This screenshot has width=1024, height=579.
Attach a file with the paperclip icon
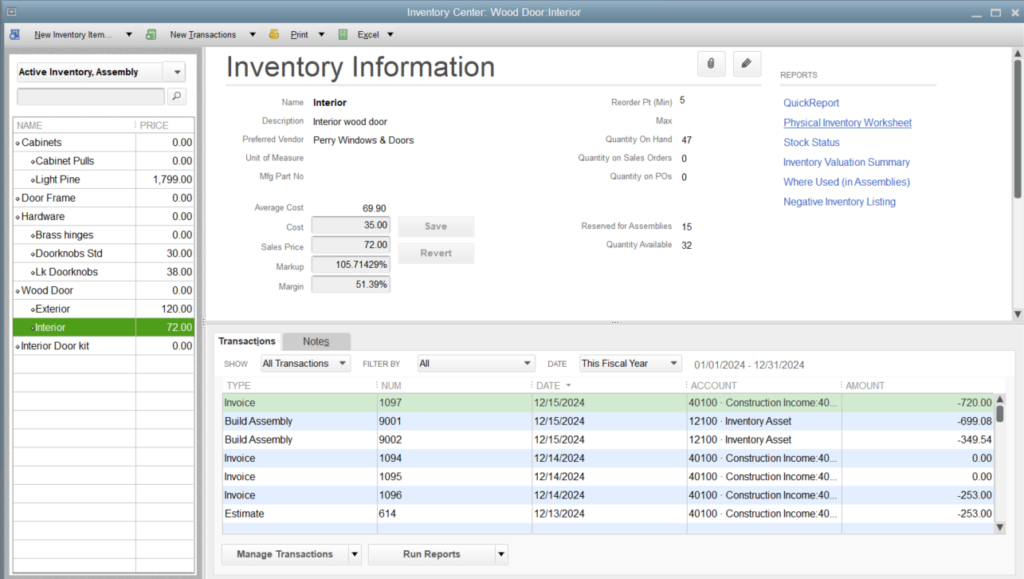point(711,63)
